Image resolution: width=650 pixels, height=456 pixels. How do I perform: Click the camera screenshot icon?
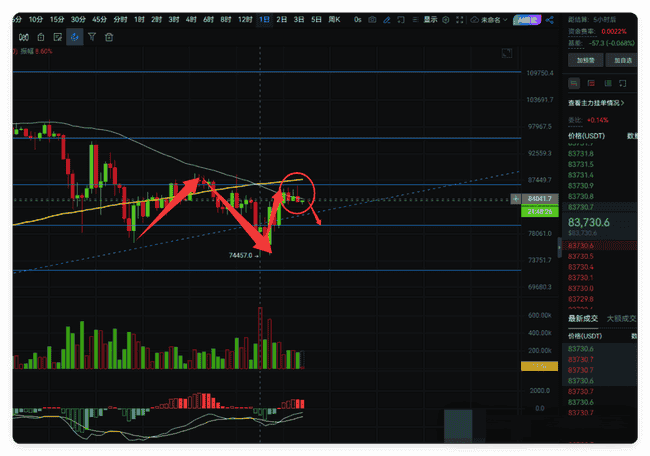click(373, 19)
